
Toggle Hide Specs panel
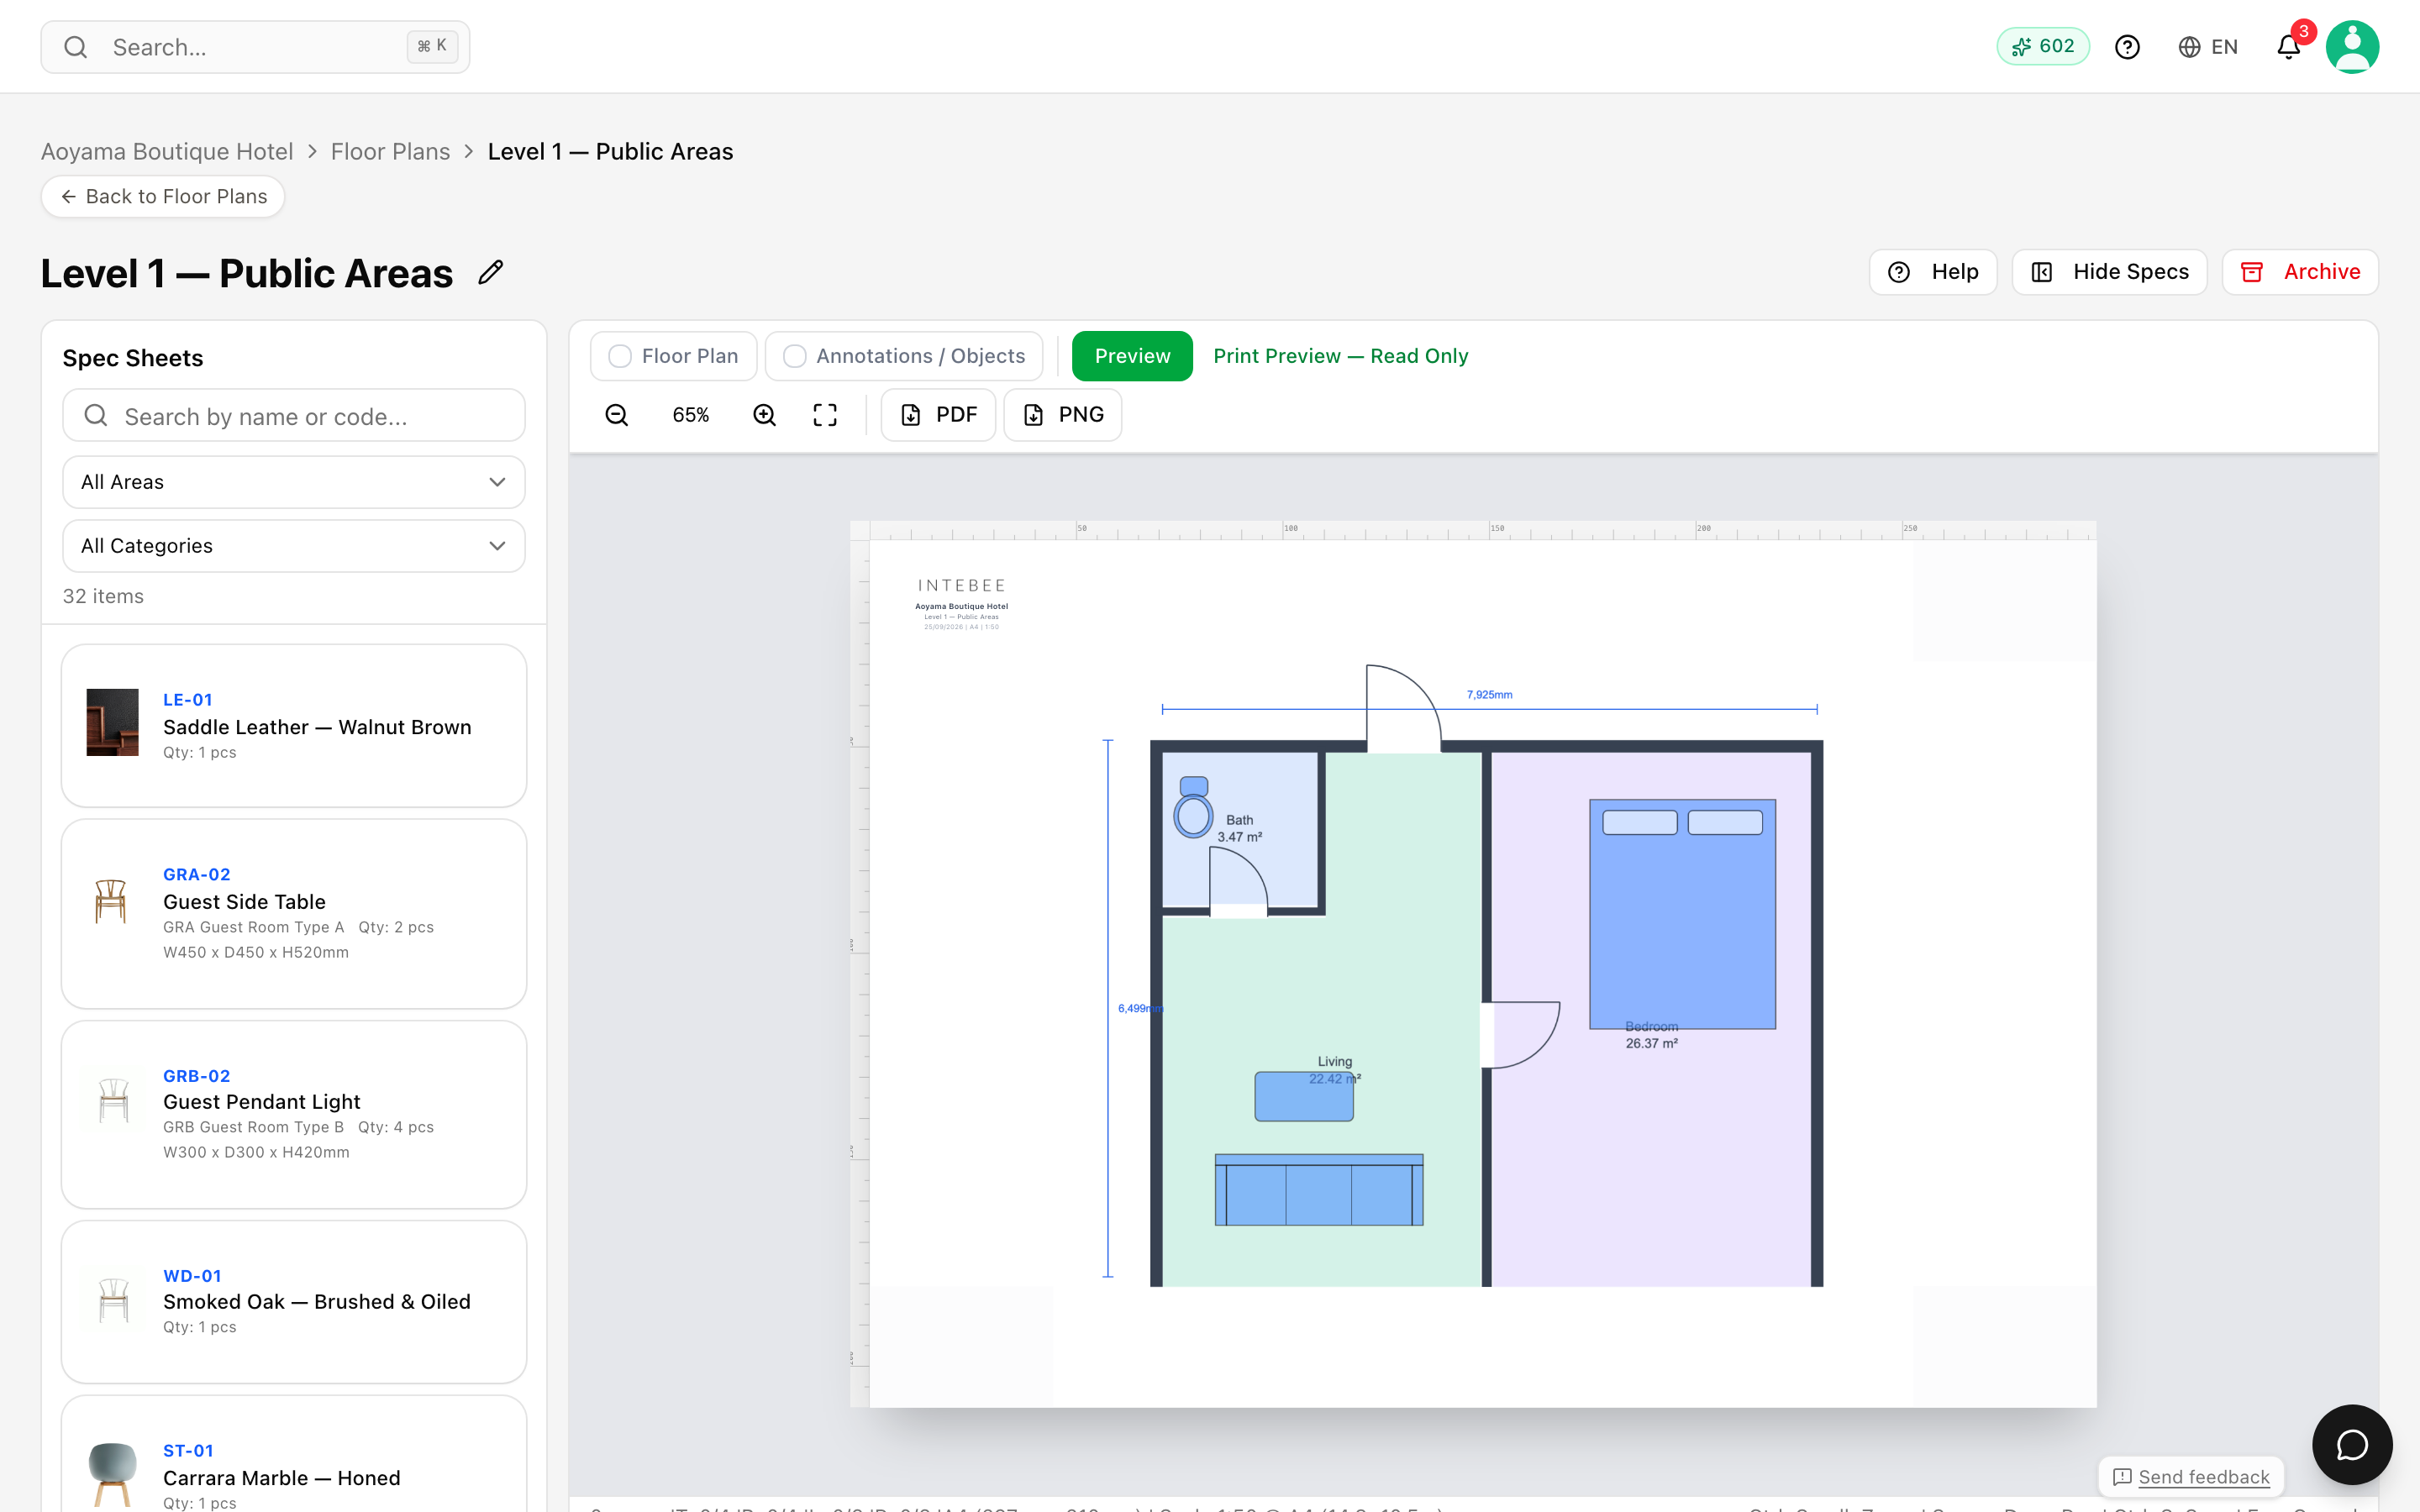coord(2109,272)
